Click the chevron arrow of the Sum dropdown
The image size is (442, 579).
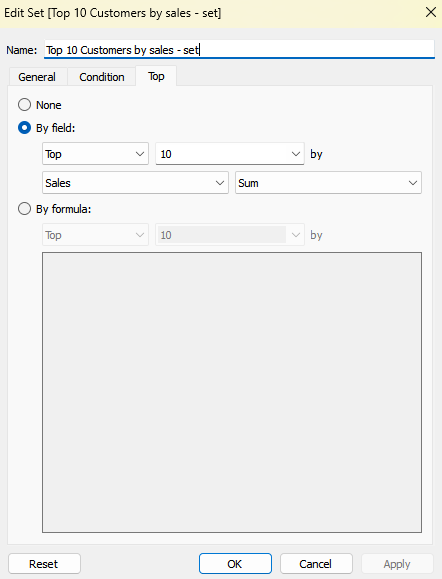[413, 183]
